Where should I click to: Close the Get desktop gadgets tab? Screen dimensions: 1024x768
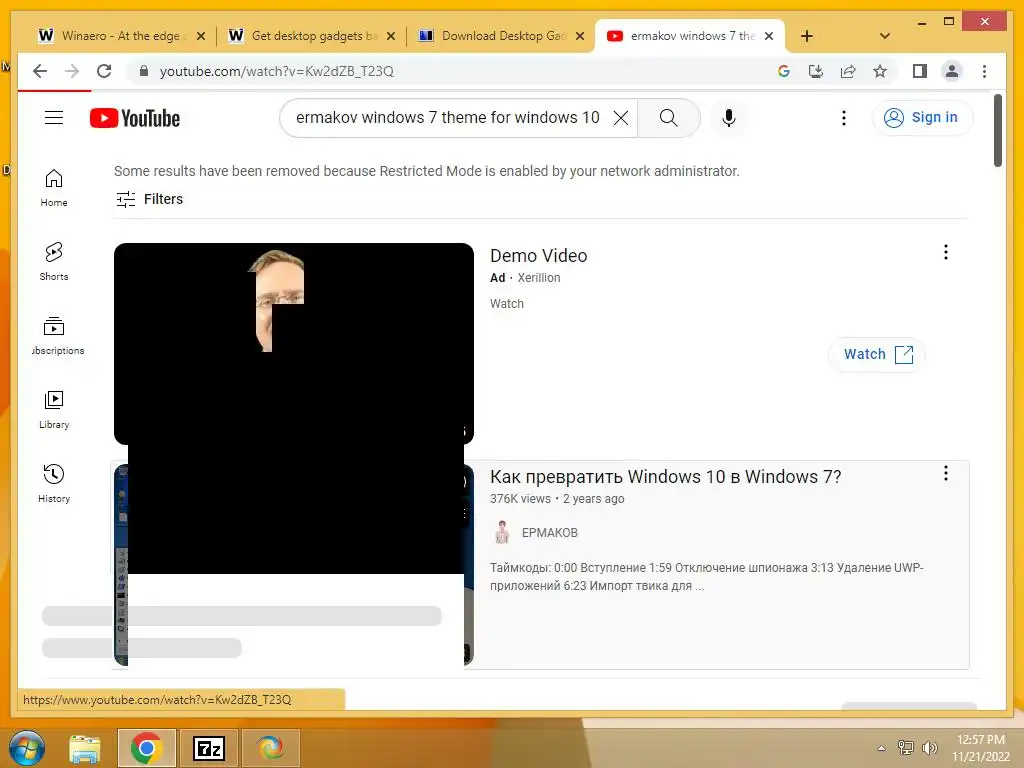point(391,36)
